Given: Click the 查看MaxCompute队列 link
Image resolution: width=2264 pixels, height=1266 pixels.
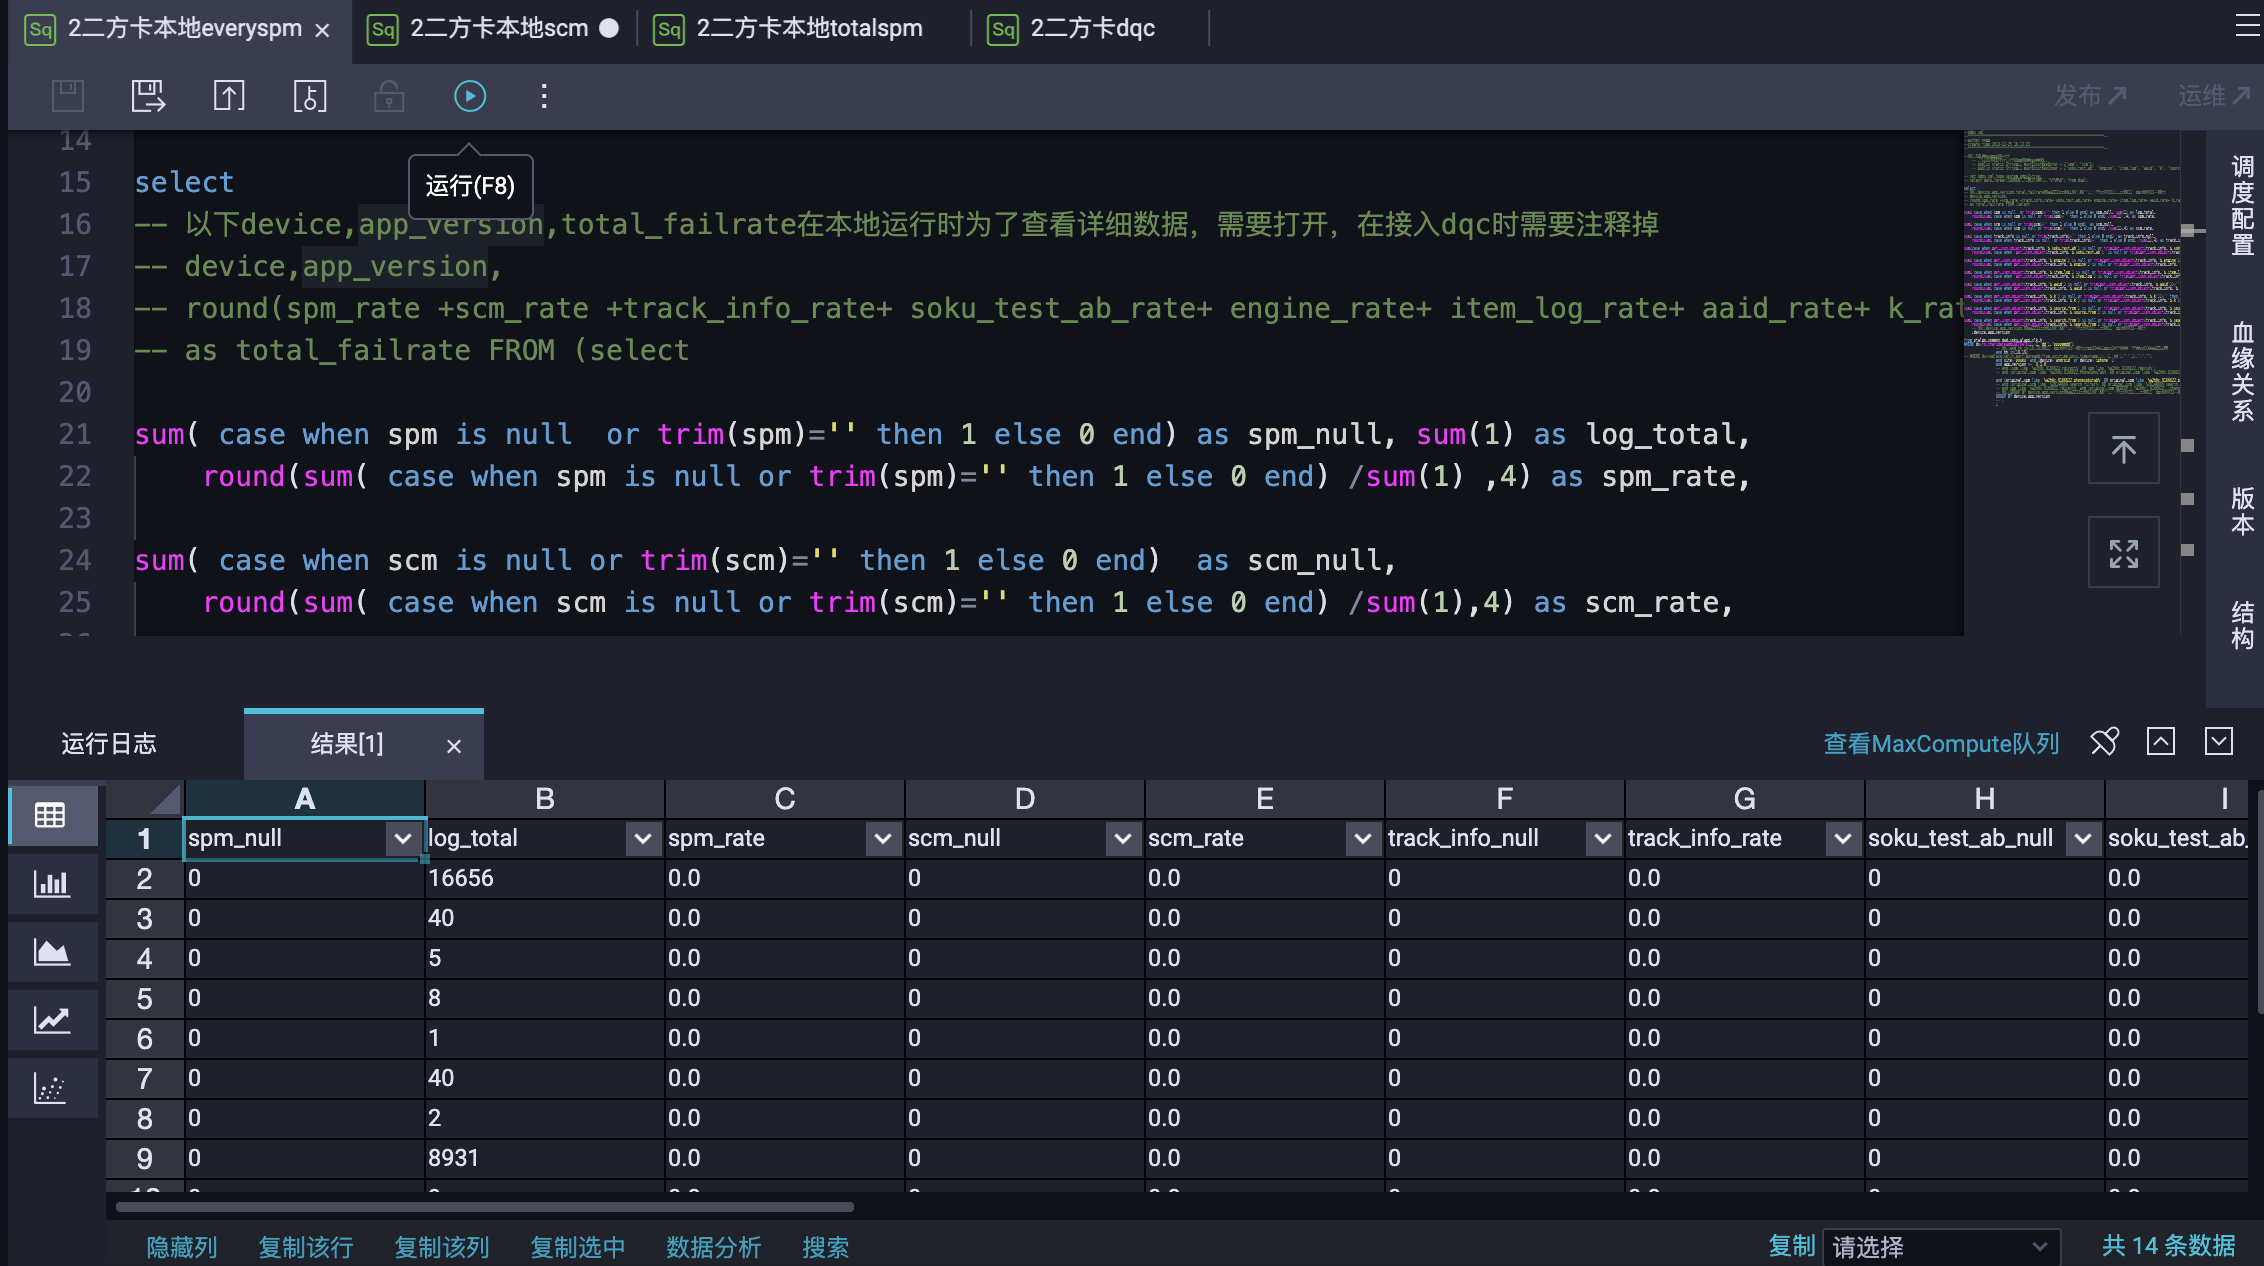Looking at the screenshot, I should 1941,744.
